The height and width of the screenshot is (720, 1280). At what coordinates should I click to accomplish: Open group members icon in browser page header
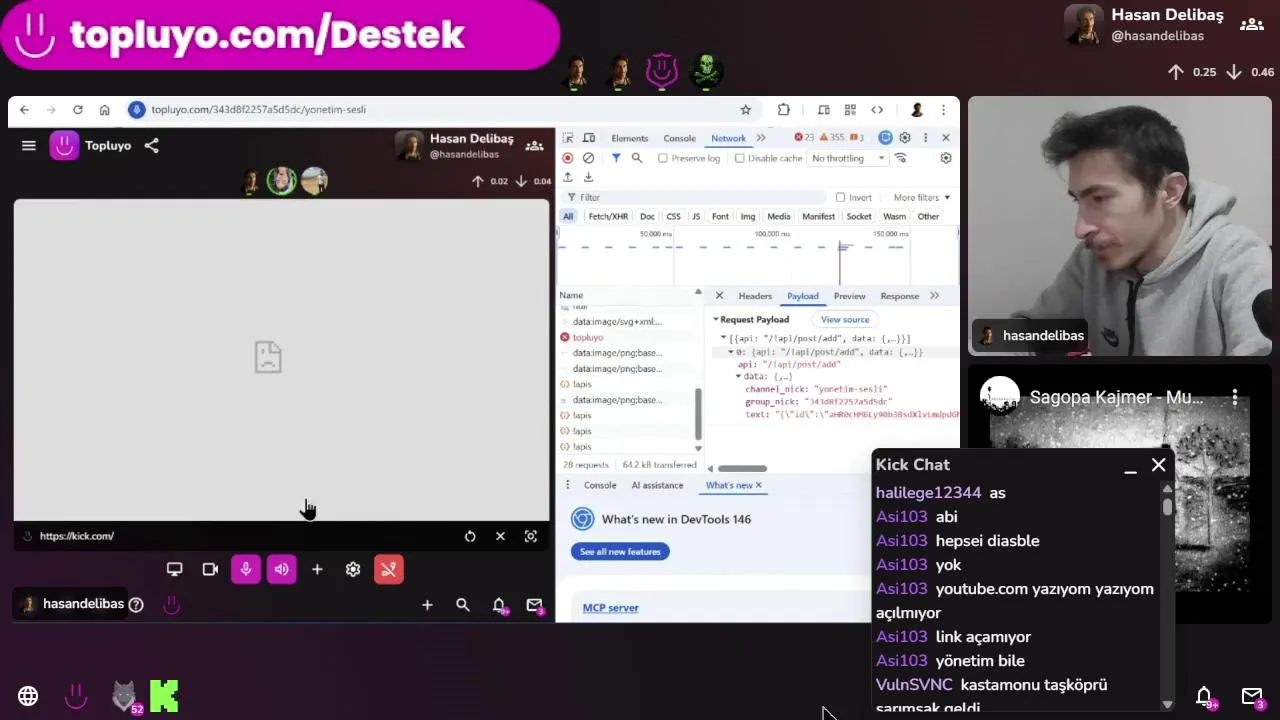(x=535, y=146)
